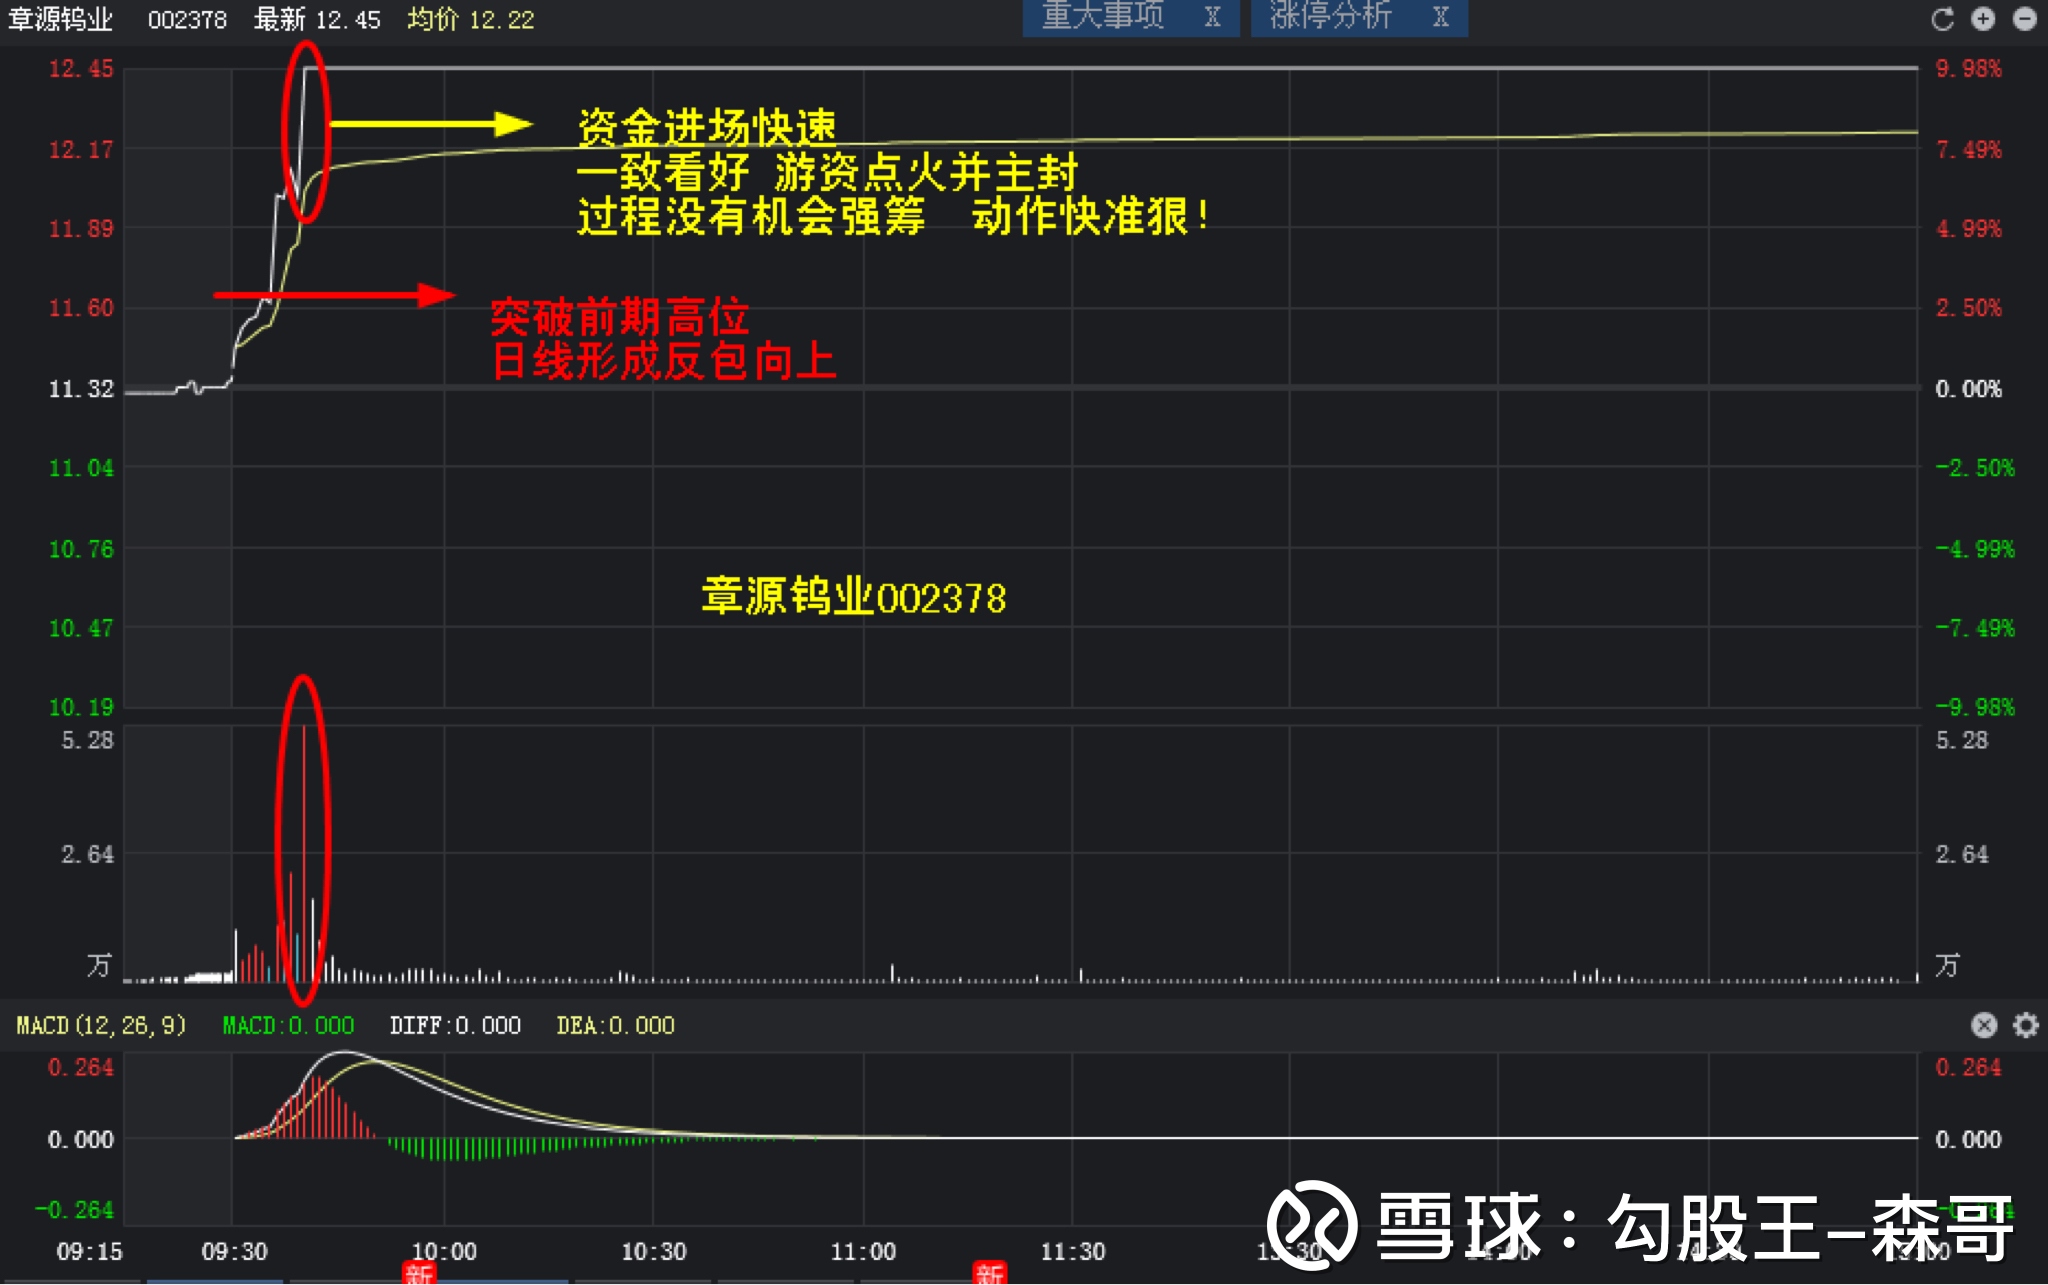Click the DEA:0.000 value

pos(615,1026)
